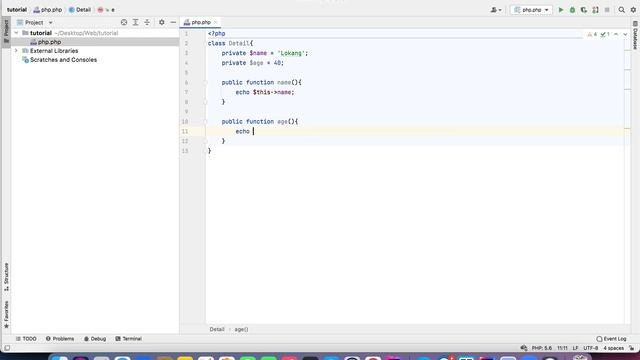Screen dimensions: 640x360
Task: Toggle the read-only lock icon in status bar
Action: tap(632, 348)
